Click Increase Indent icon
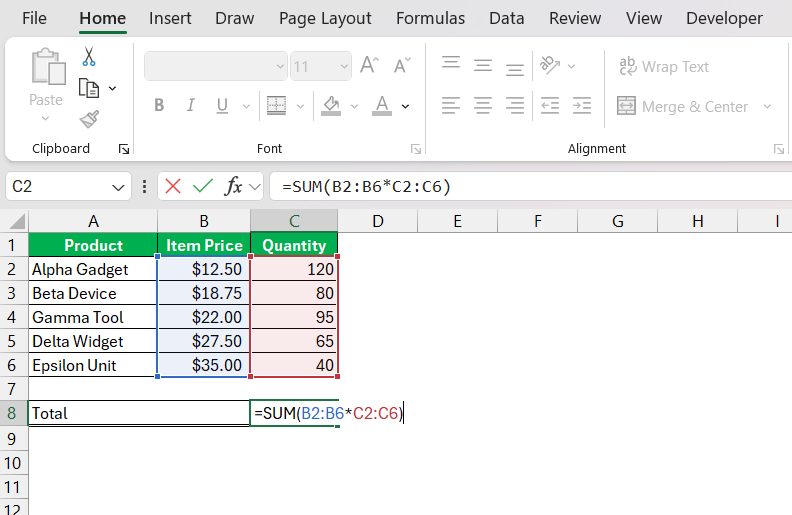Screen dimensions: 792x515 pyautogui.click(x=582, y=106)
